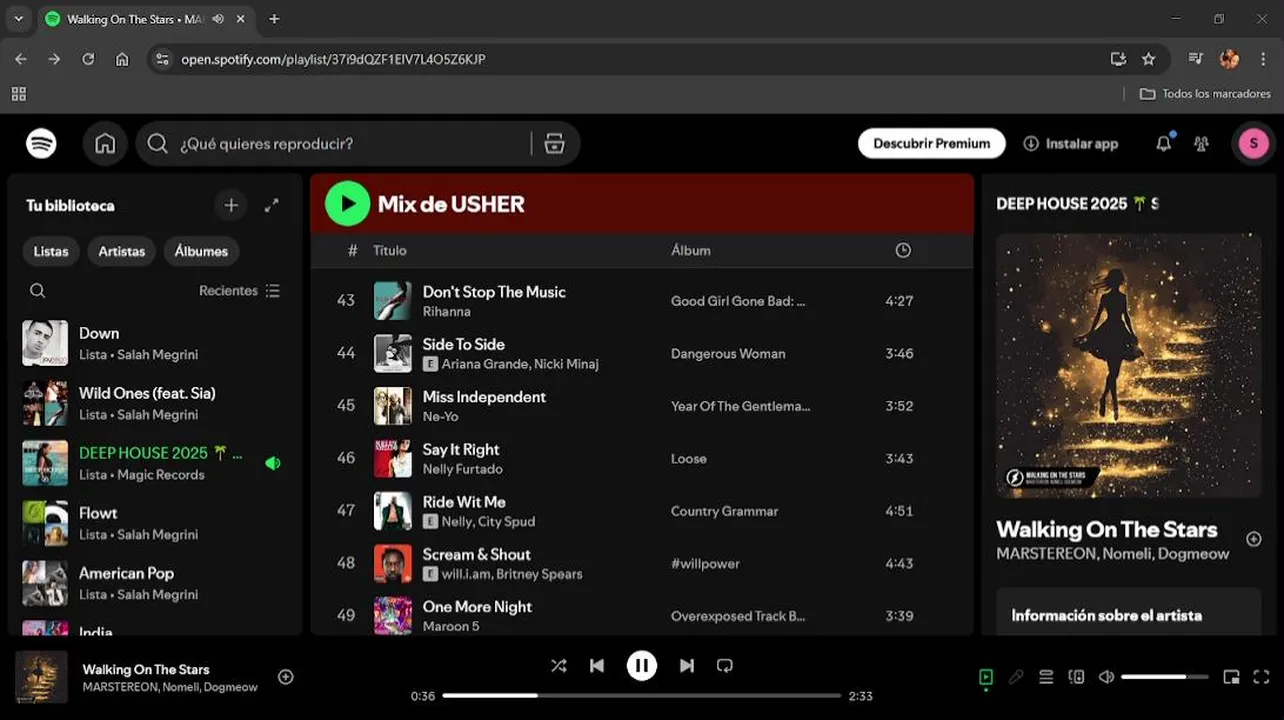This screenshot has height=720, width=1284.
Task: Select track Miss Independent
Action: 484,397
